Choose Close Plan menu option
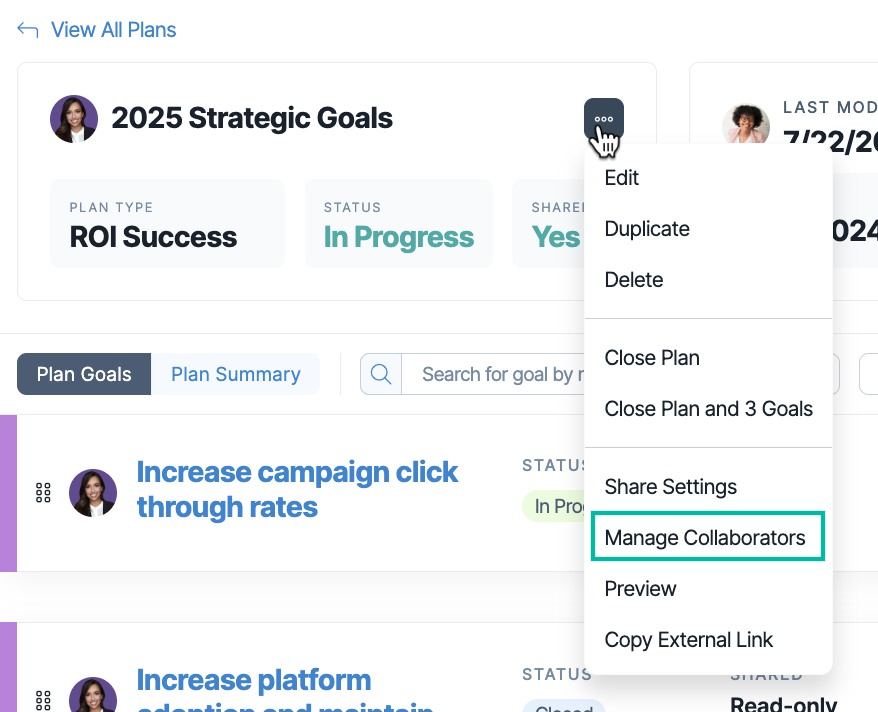 [x=652, y=358]
